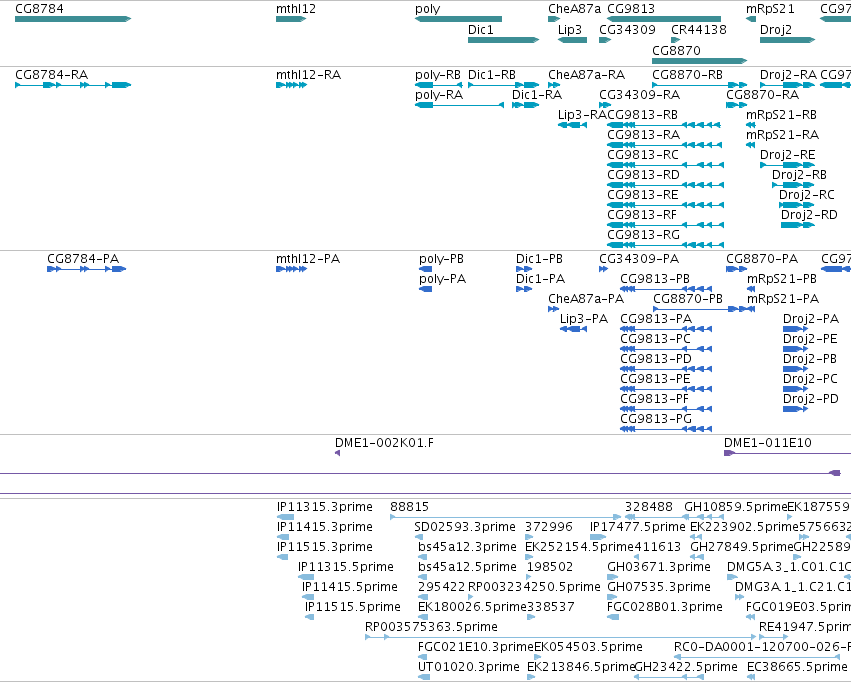Click the mthl12 gene label
851x682 pixels.
296,9
